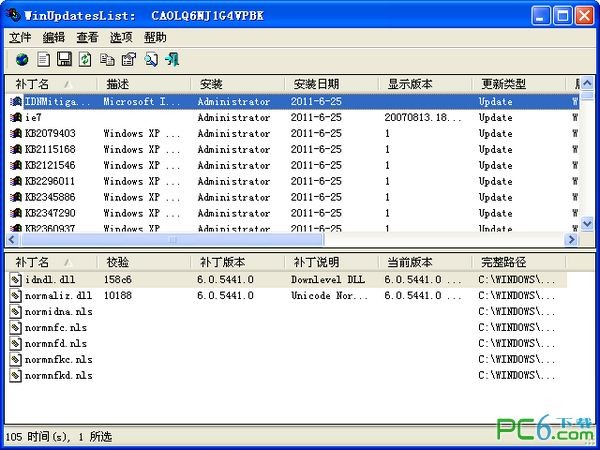This screenshot has width=600, height=450.
Task: Click the Unicode Nor... description cell
Action: click(x=329, y=296)
